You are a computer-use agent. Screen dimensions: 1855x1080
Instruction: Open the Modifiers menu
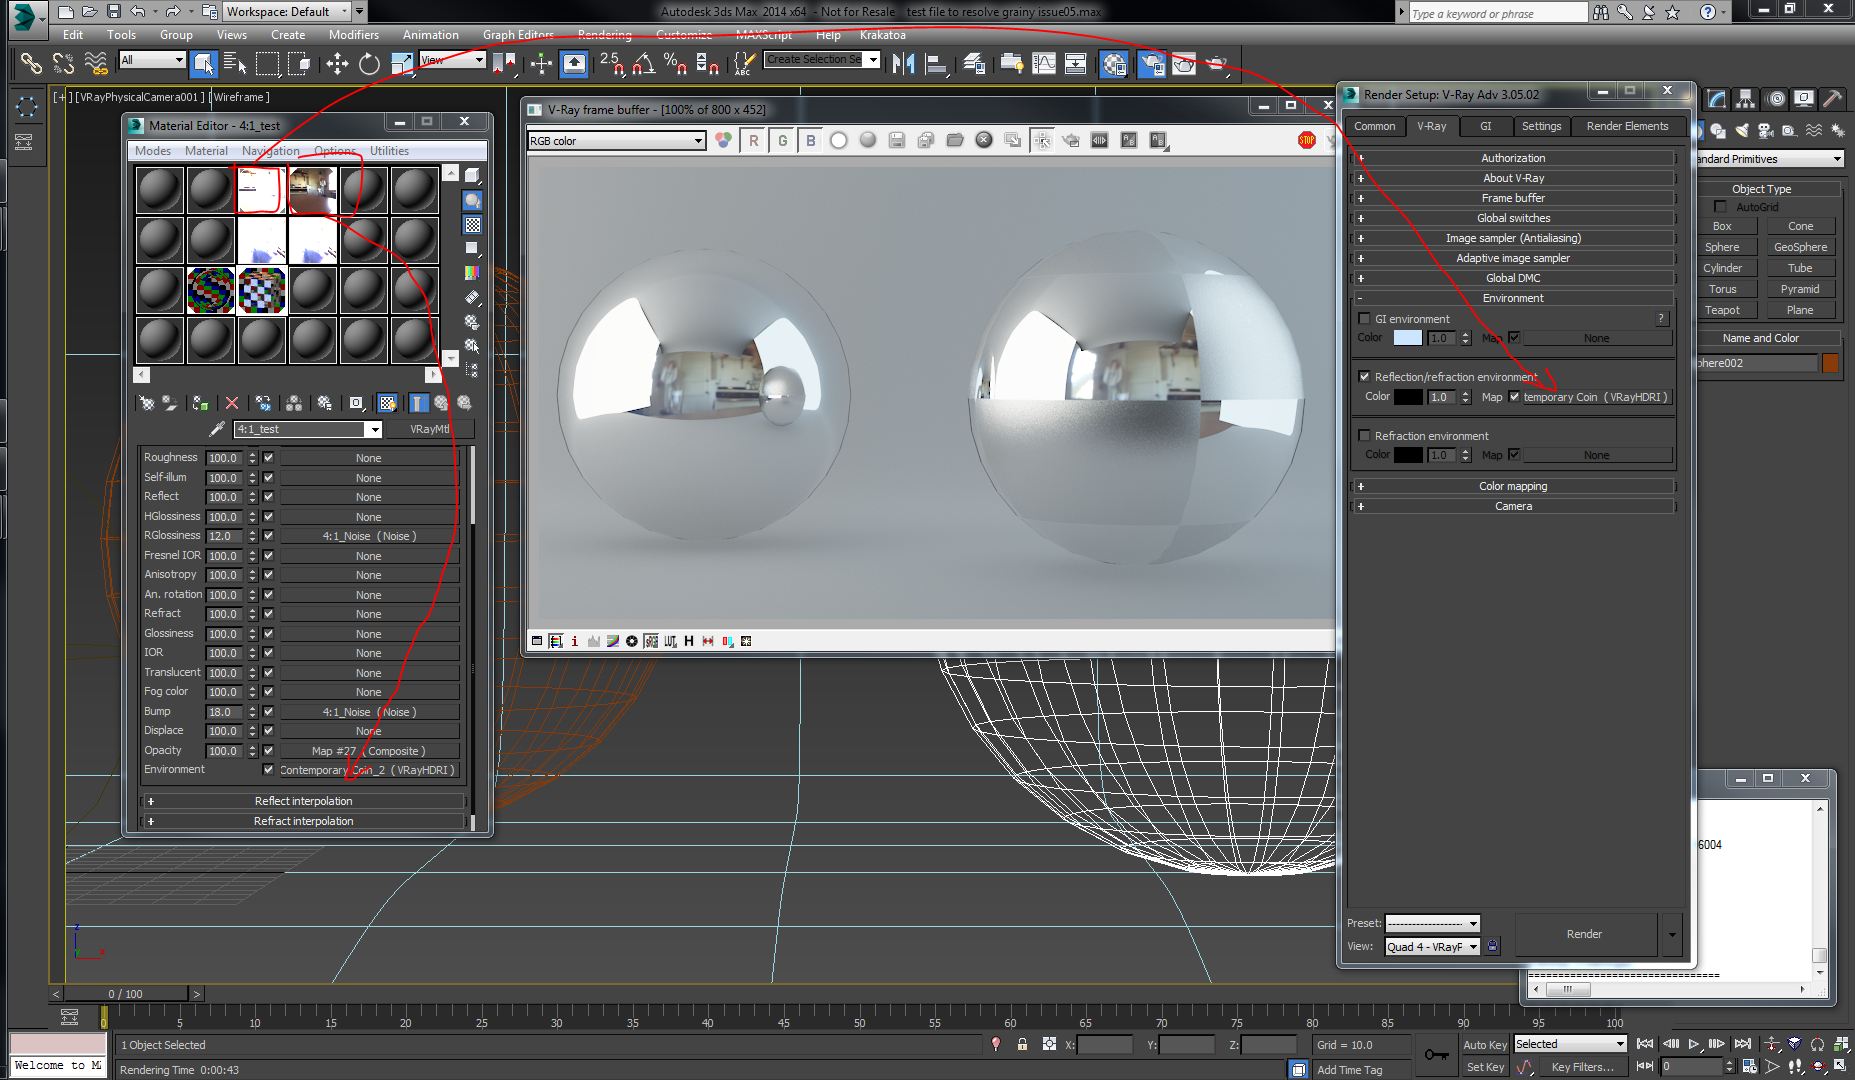pos(354,35)
